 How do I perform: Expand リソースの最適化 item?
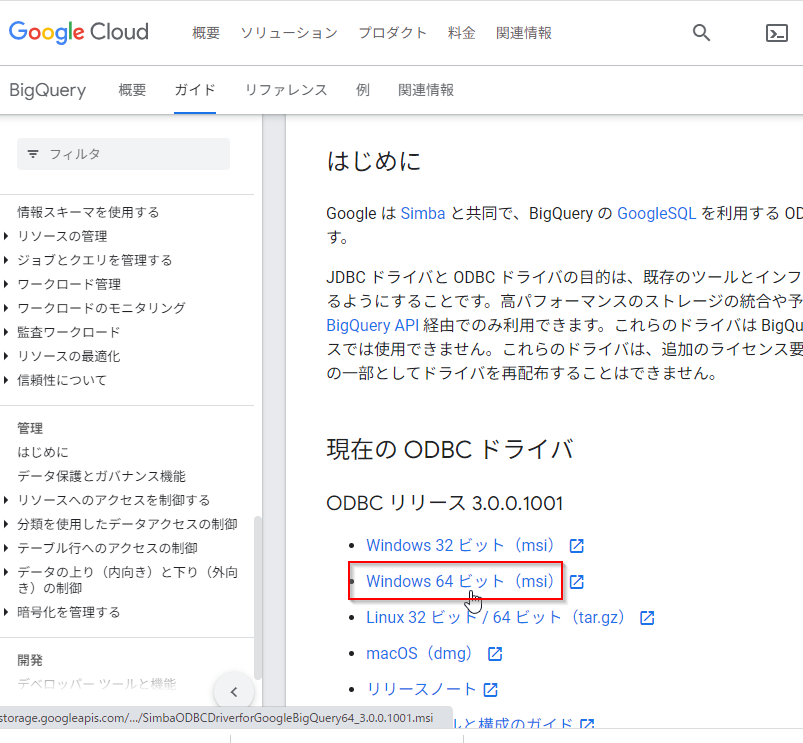(6, 356)
